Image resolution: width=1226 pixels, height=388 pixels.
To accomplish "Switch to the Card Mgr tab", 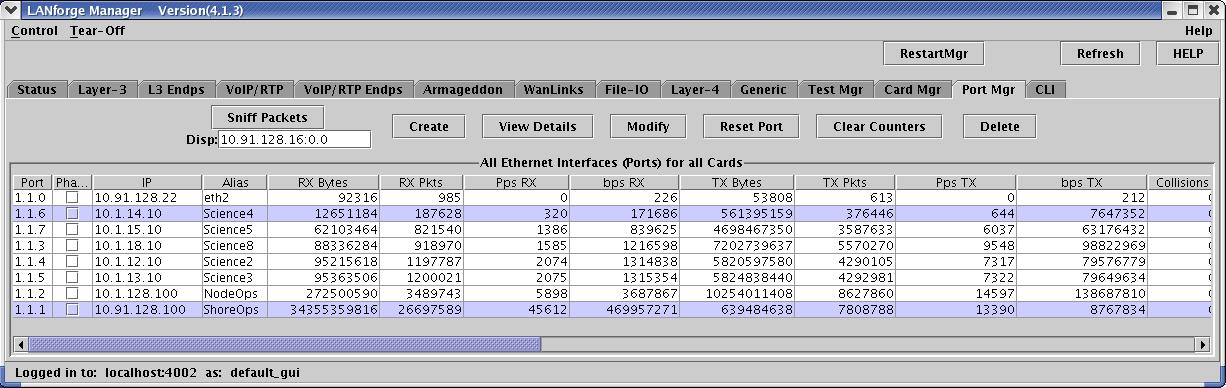I will tap(913, 90).
